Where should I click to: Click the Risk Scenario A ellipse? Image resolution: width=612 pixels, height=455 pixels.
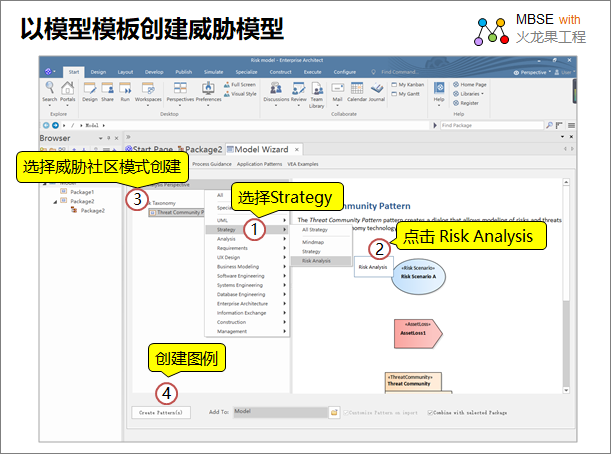(x=418, y=277)
